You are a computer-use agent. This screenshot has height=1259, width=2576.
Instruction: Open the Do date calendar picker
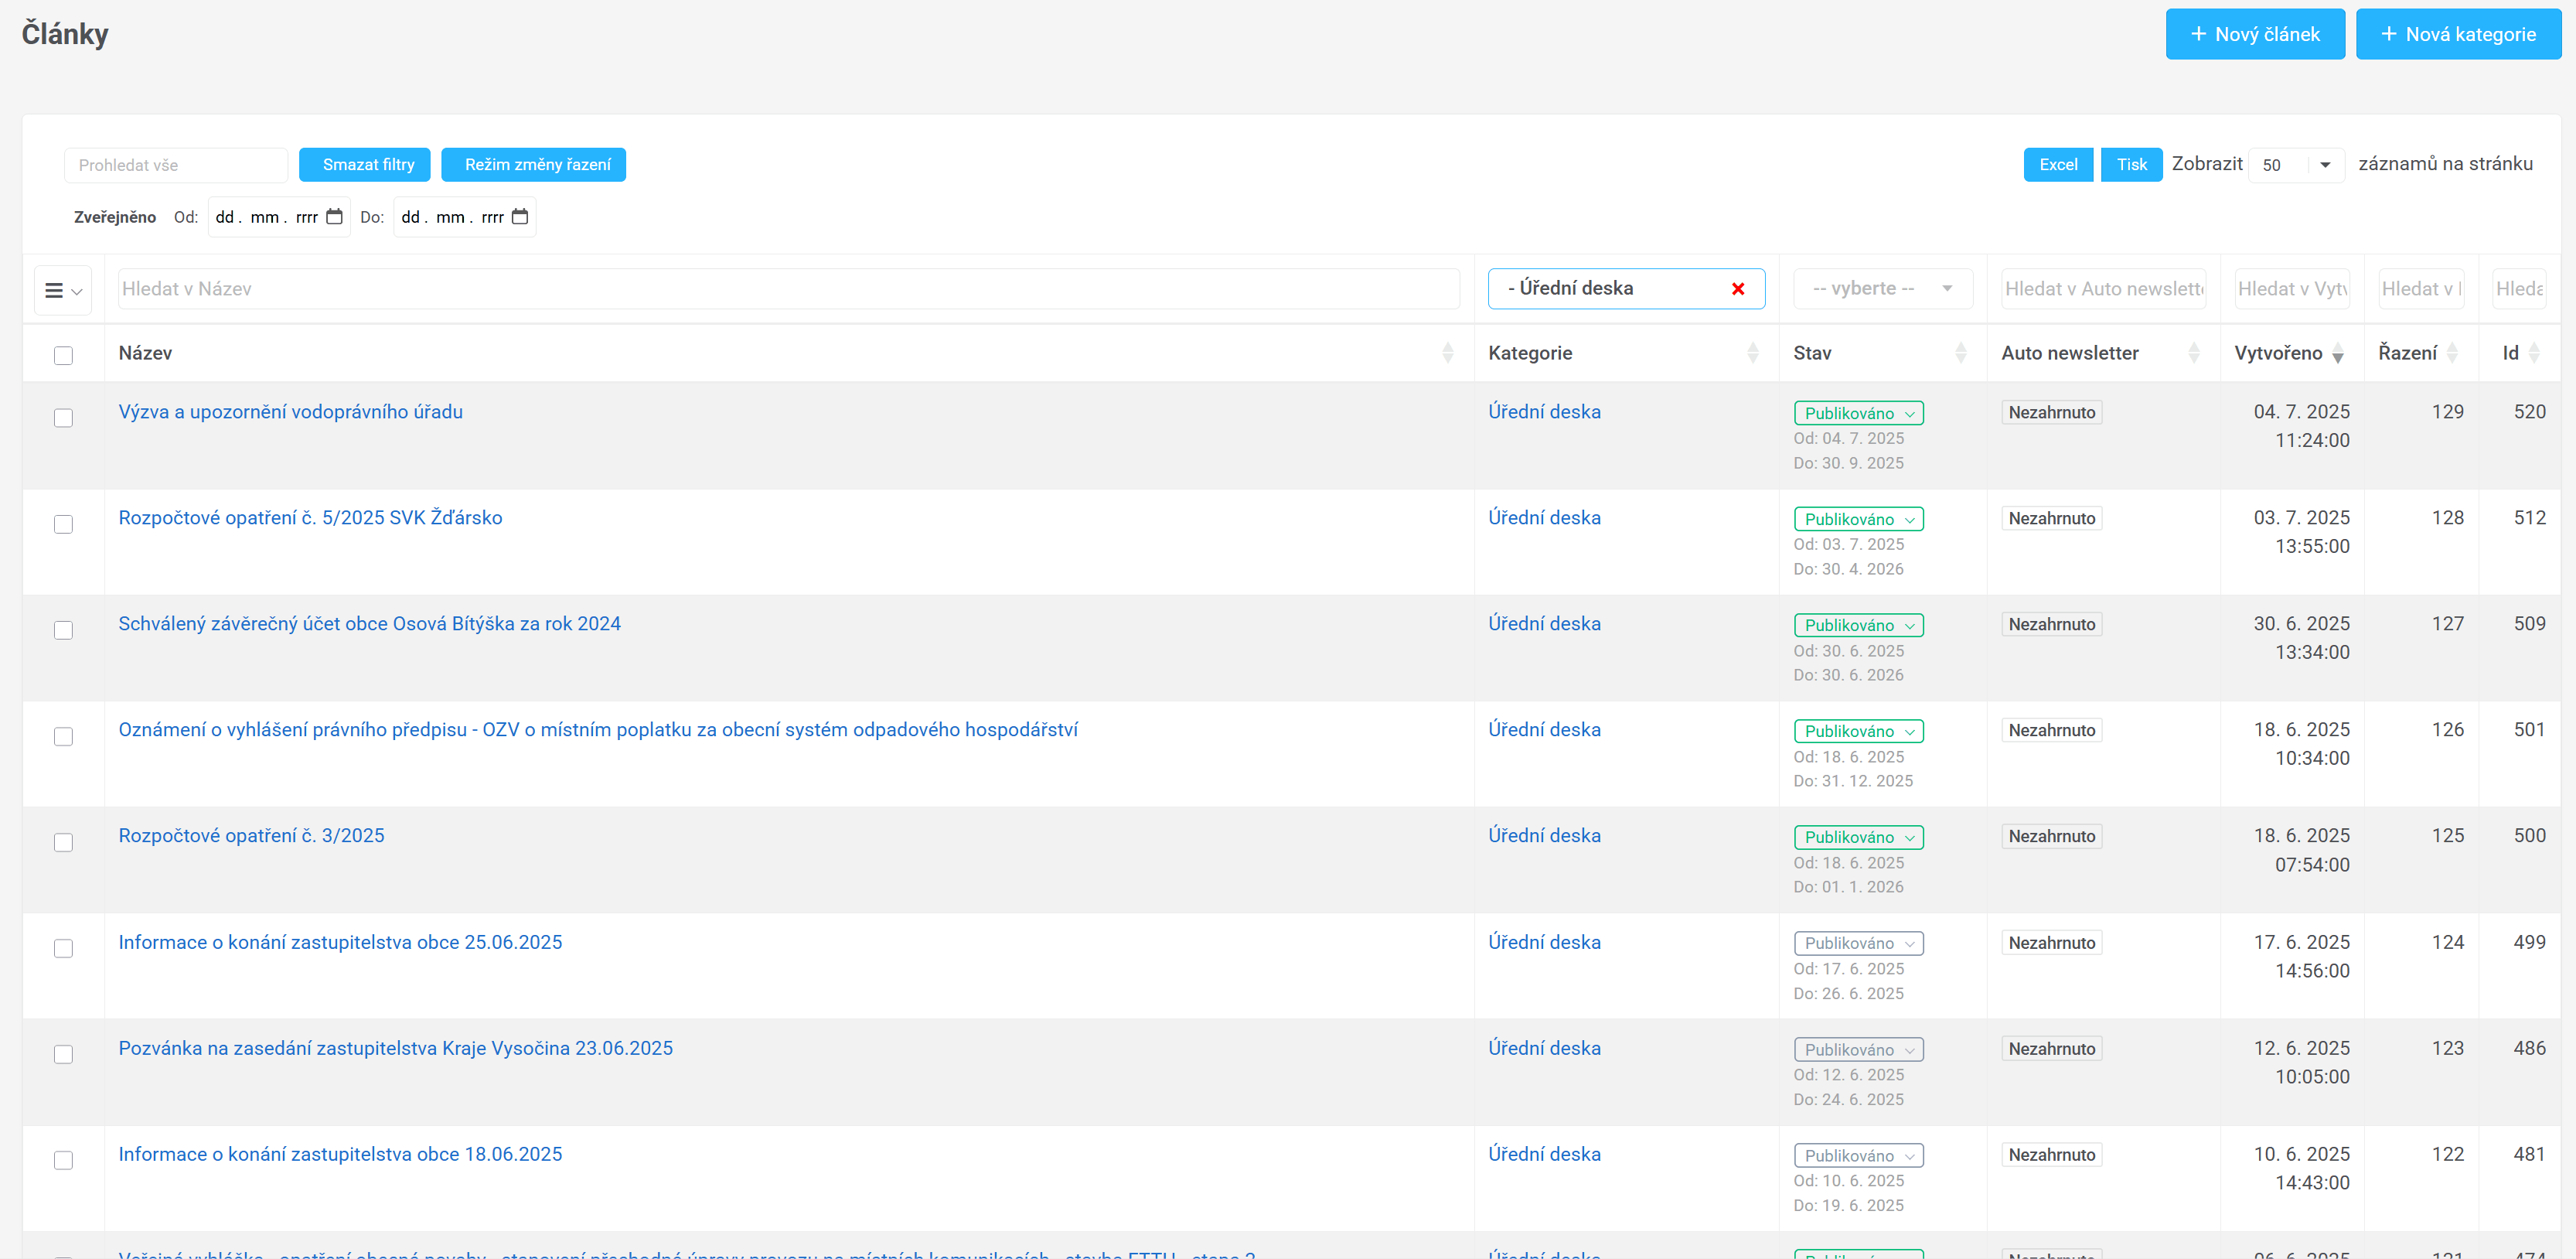(520, 217)
